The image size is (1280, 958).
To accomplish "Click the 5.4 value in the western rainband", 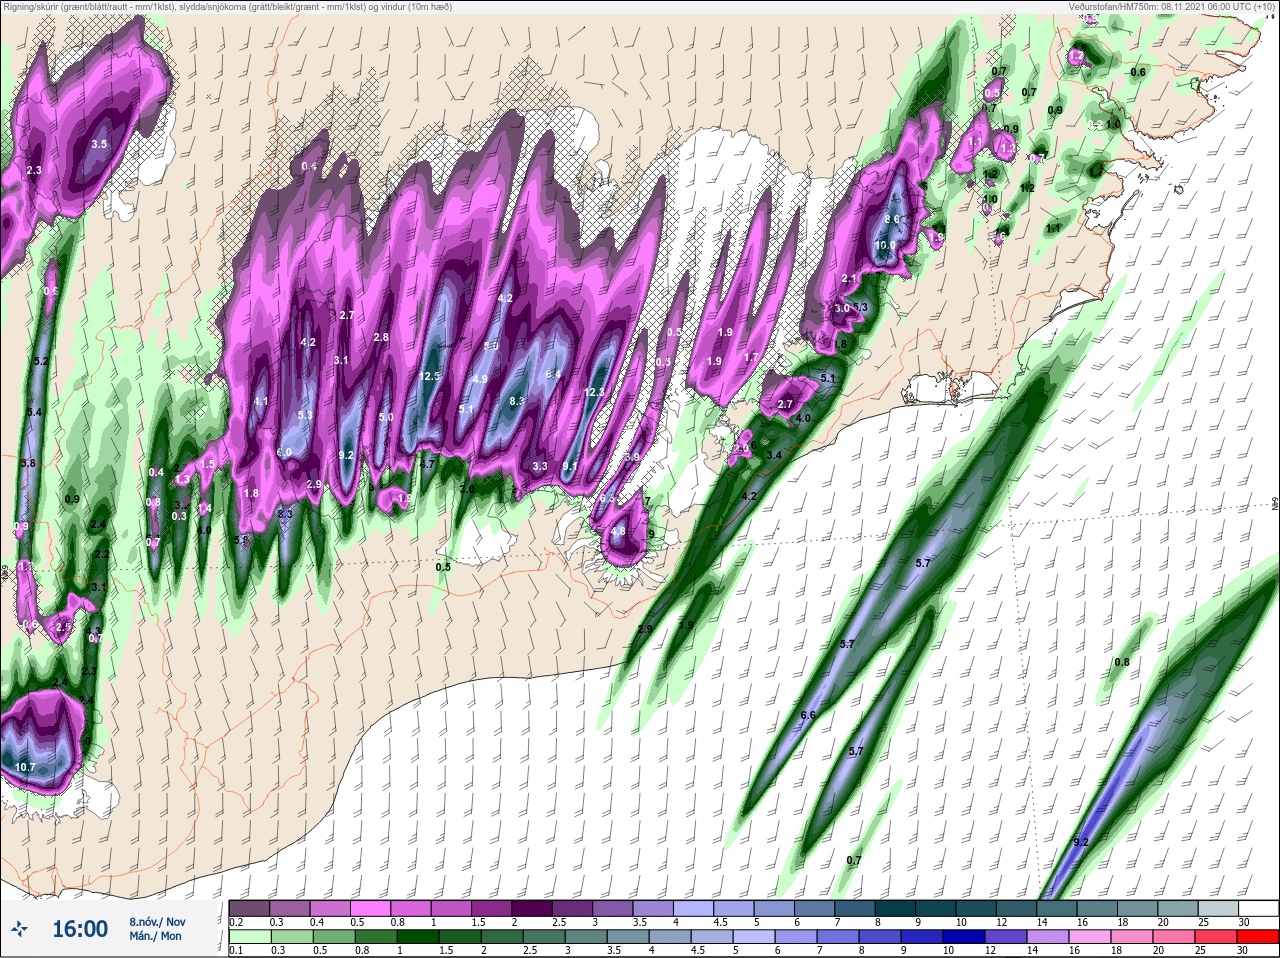I will pos(35,412).
